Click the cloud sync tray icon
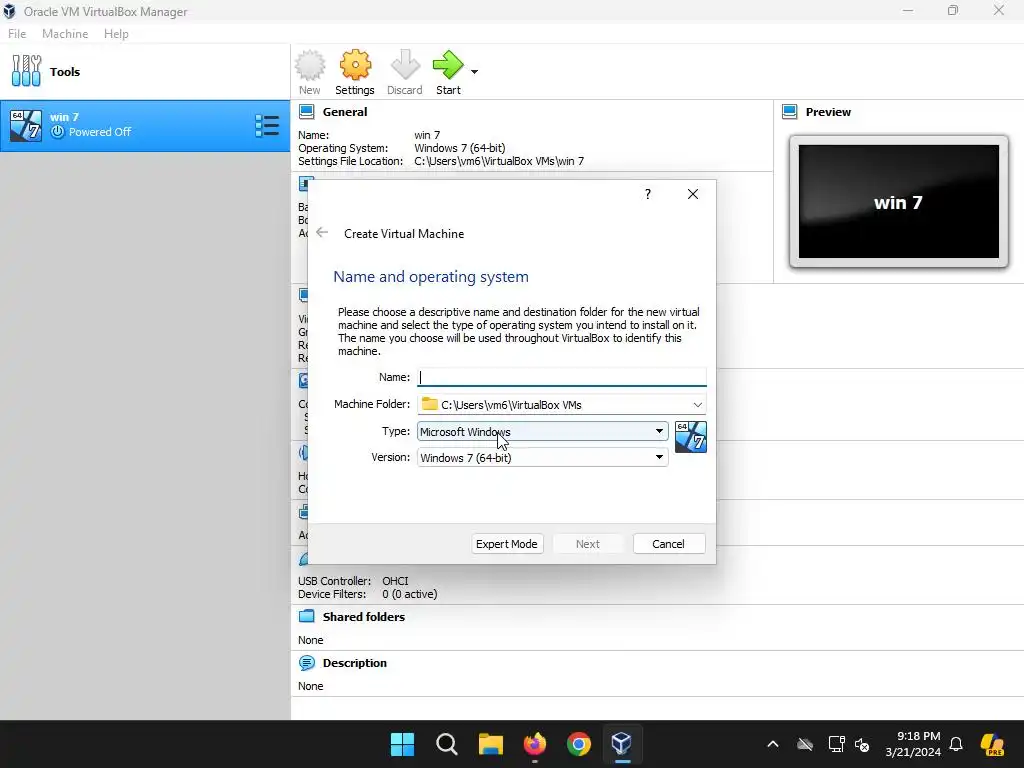 (x=805, y=744)
